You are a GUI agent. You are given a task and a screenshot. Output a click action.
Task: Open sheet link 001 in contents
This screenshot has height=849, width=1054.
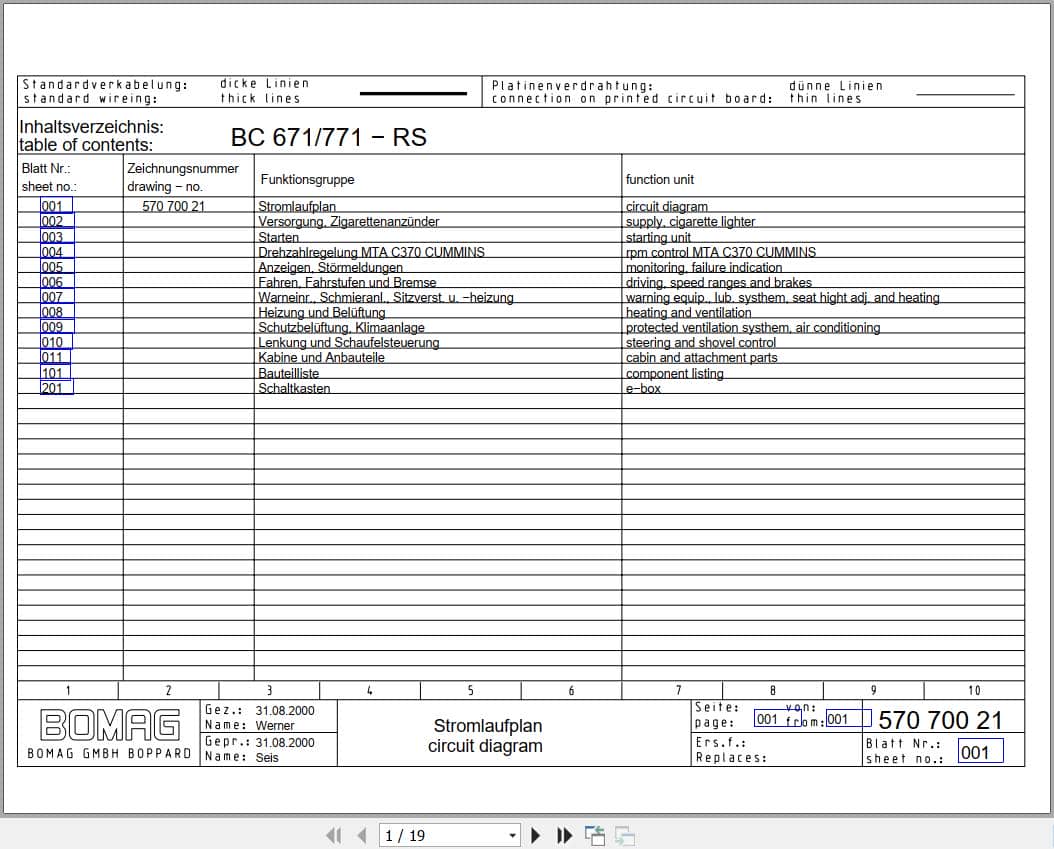click(56, 206)
